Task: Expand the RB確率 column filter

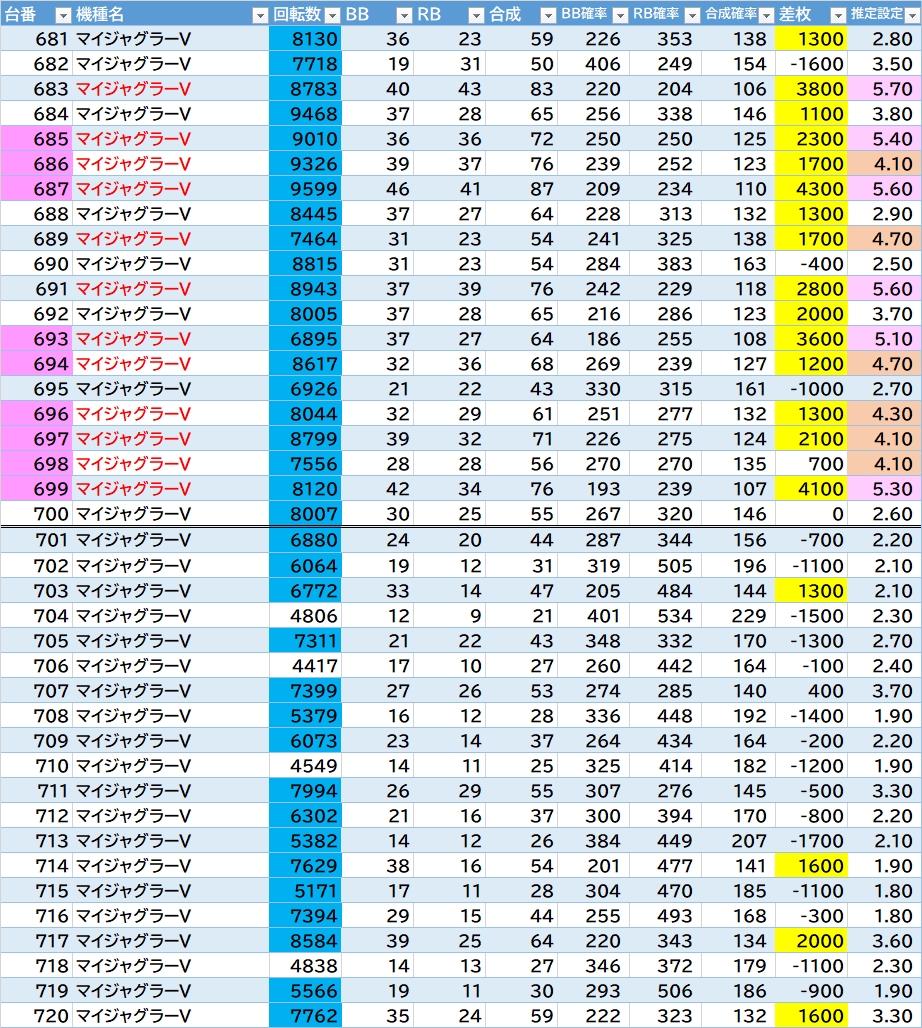Action: [691, 15]
